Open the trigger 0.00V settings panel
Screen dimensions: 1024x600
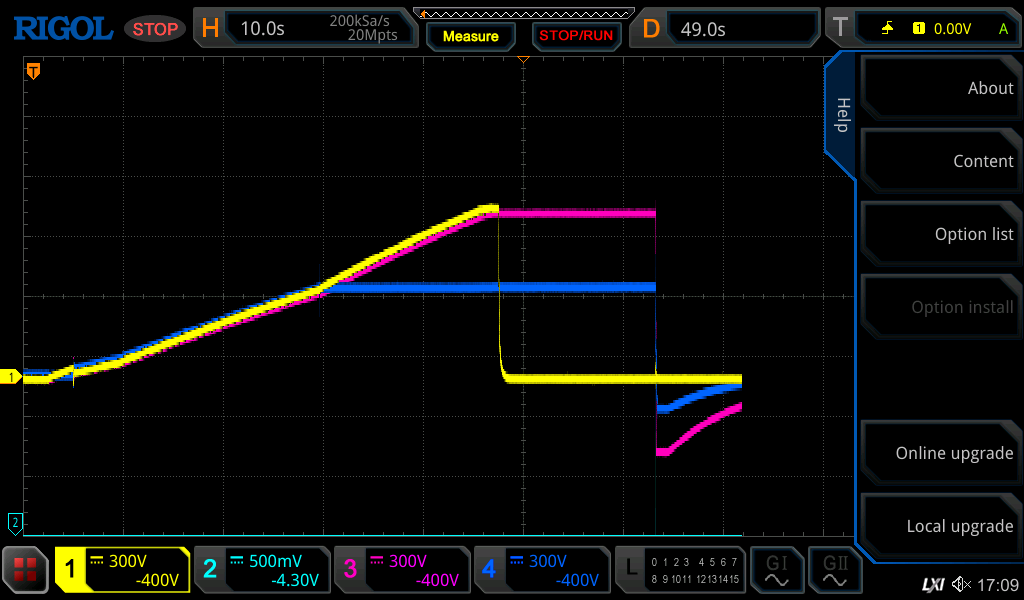(x=920, y=28)
